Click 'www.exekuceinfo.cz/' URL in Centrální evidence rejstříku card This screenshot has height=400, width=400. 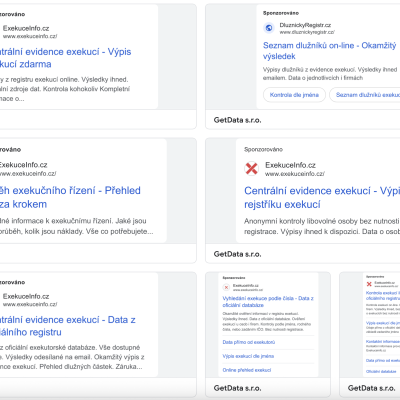[295, 174]
